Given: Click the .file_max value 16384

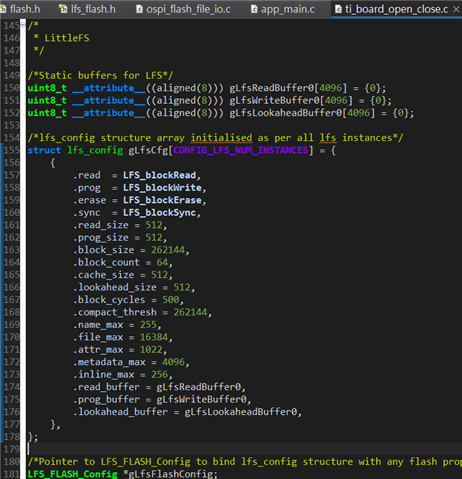Looking at the screenshot, I should coord(154,337).
